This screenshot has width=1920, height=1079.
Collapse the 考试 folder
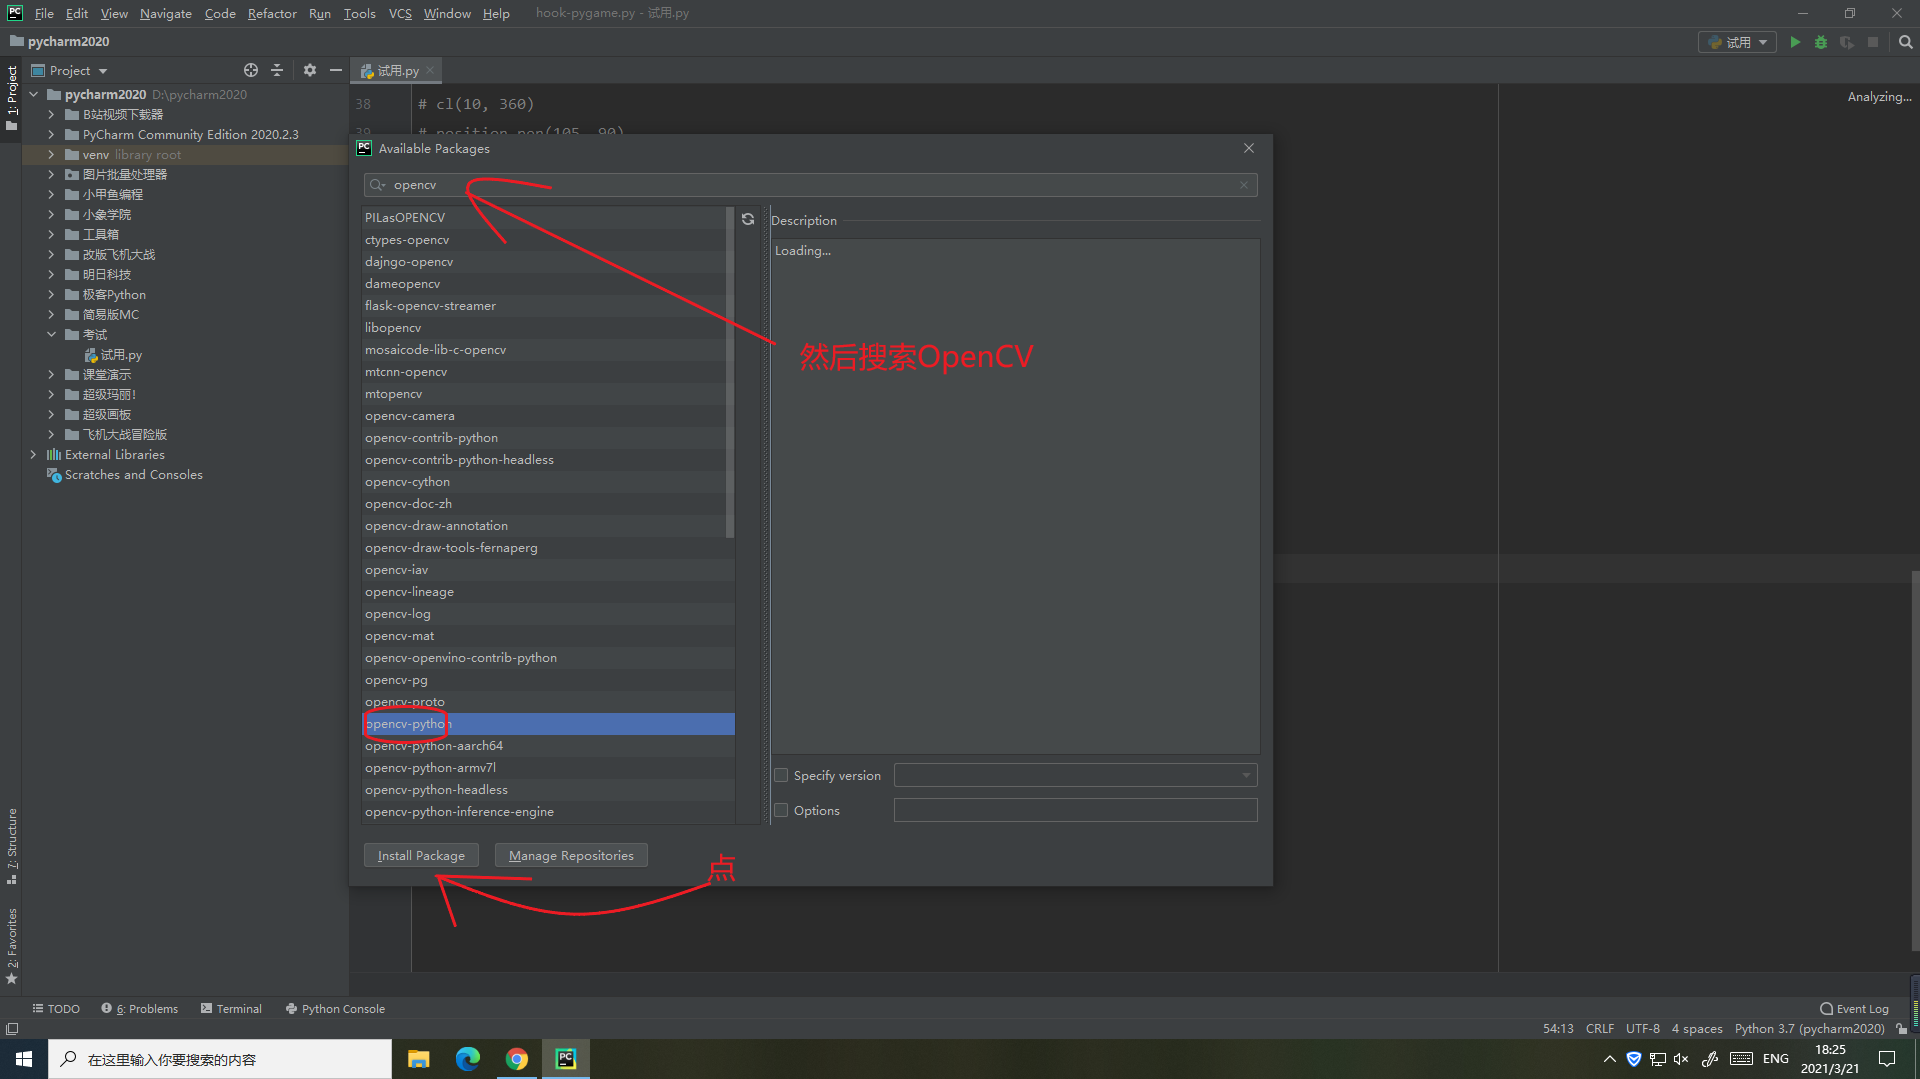click(51, 334)
